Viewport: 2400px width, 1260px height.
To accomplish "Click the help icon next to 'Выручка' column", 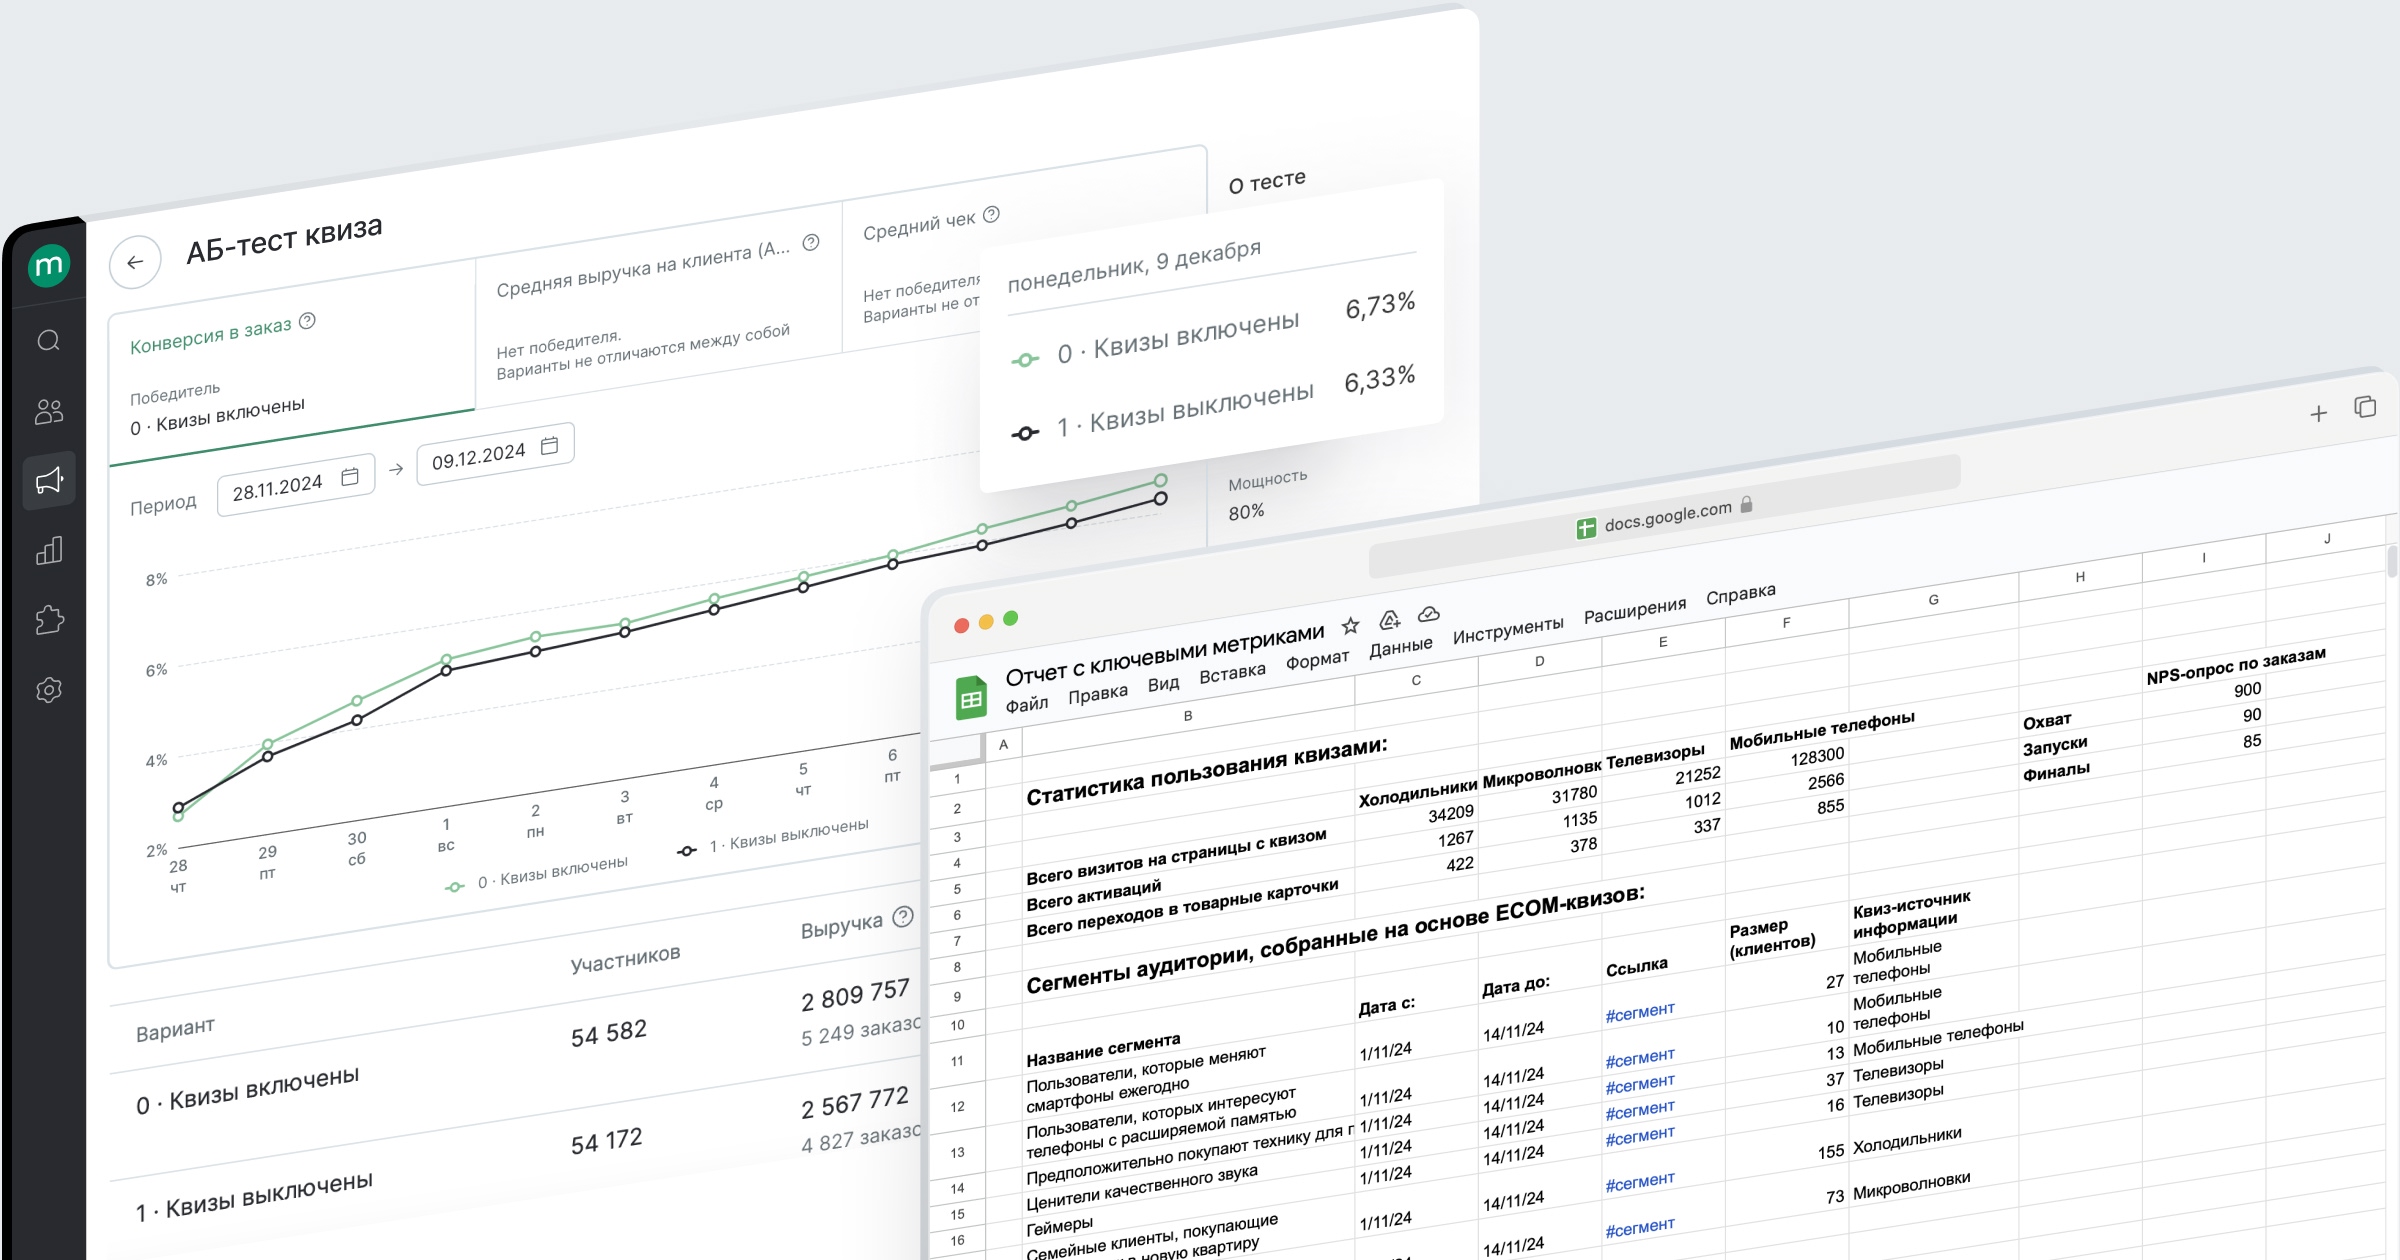I will [x=903, y=916].
